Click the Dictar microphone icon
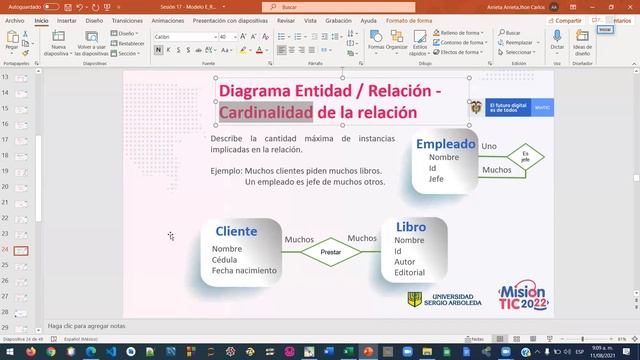The height and width of the screenshot is (360, 640). coord(557,37)
